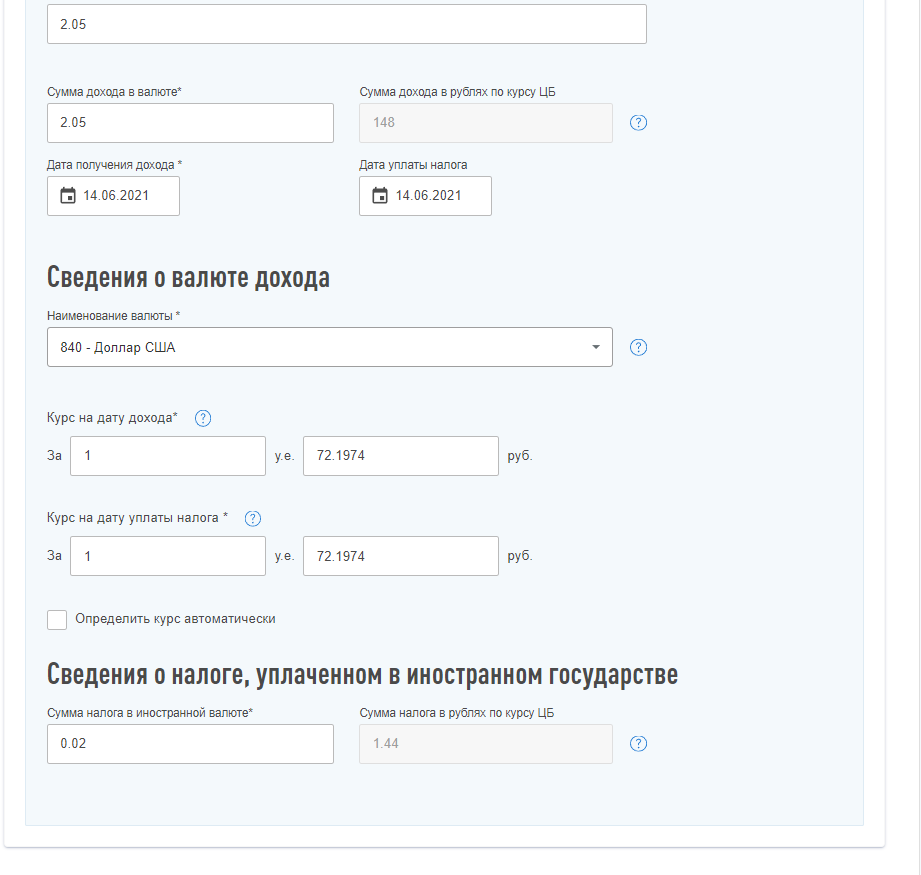Click help icon beside currency name dropdown
The height and width of the screenshot is (875, 921).
click(639, 347)
